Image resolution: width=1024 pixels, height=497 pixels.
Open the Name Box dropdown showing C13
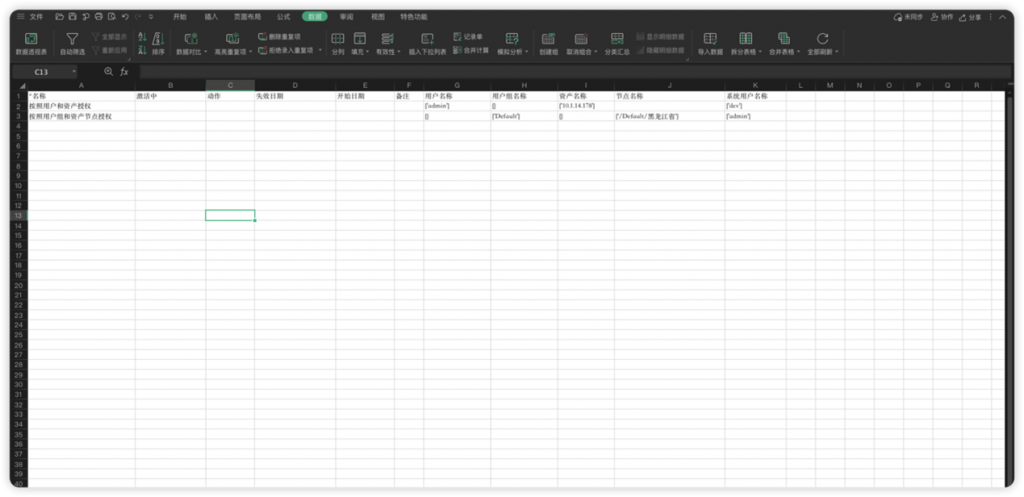[74, 72]
